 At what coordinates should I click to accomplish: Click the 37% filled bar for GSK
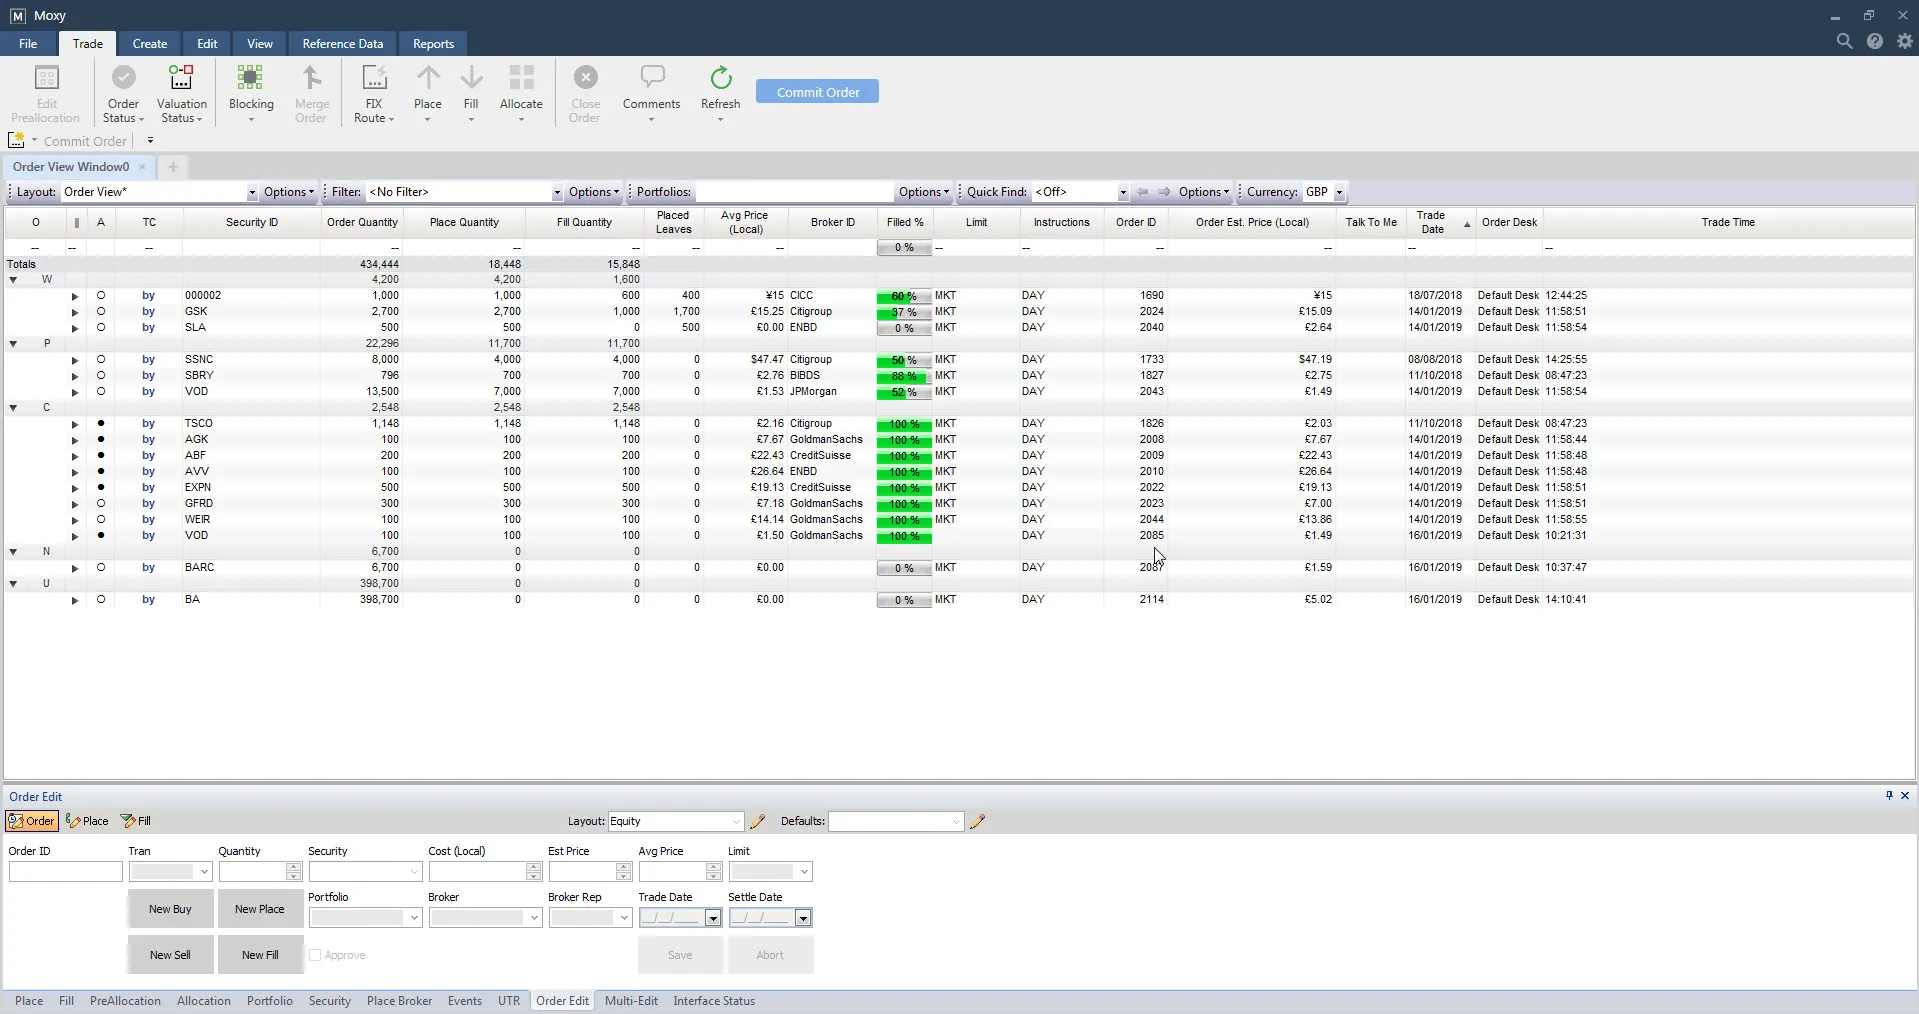point(904,312)
